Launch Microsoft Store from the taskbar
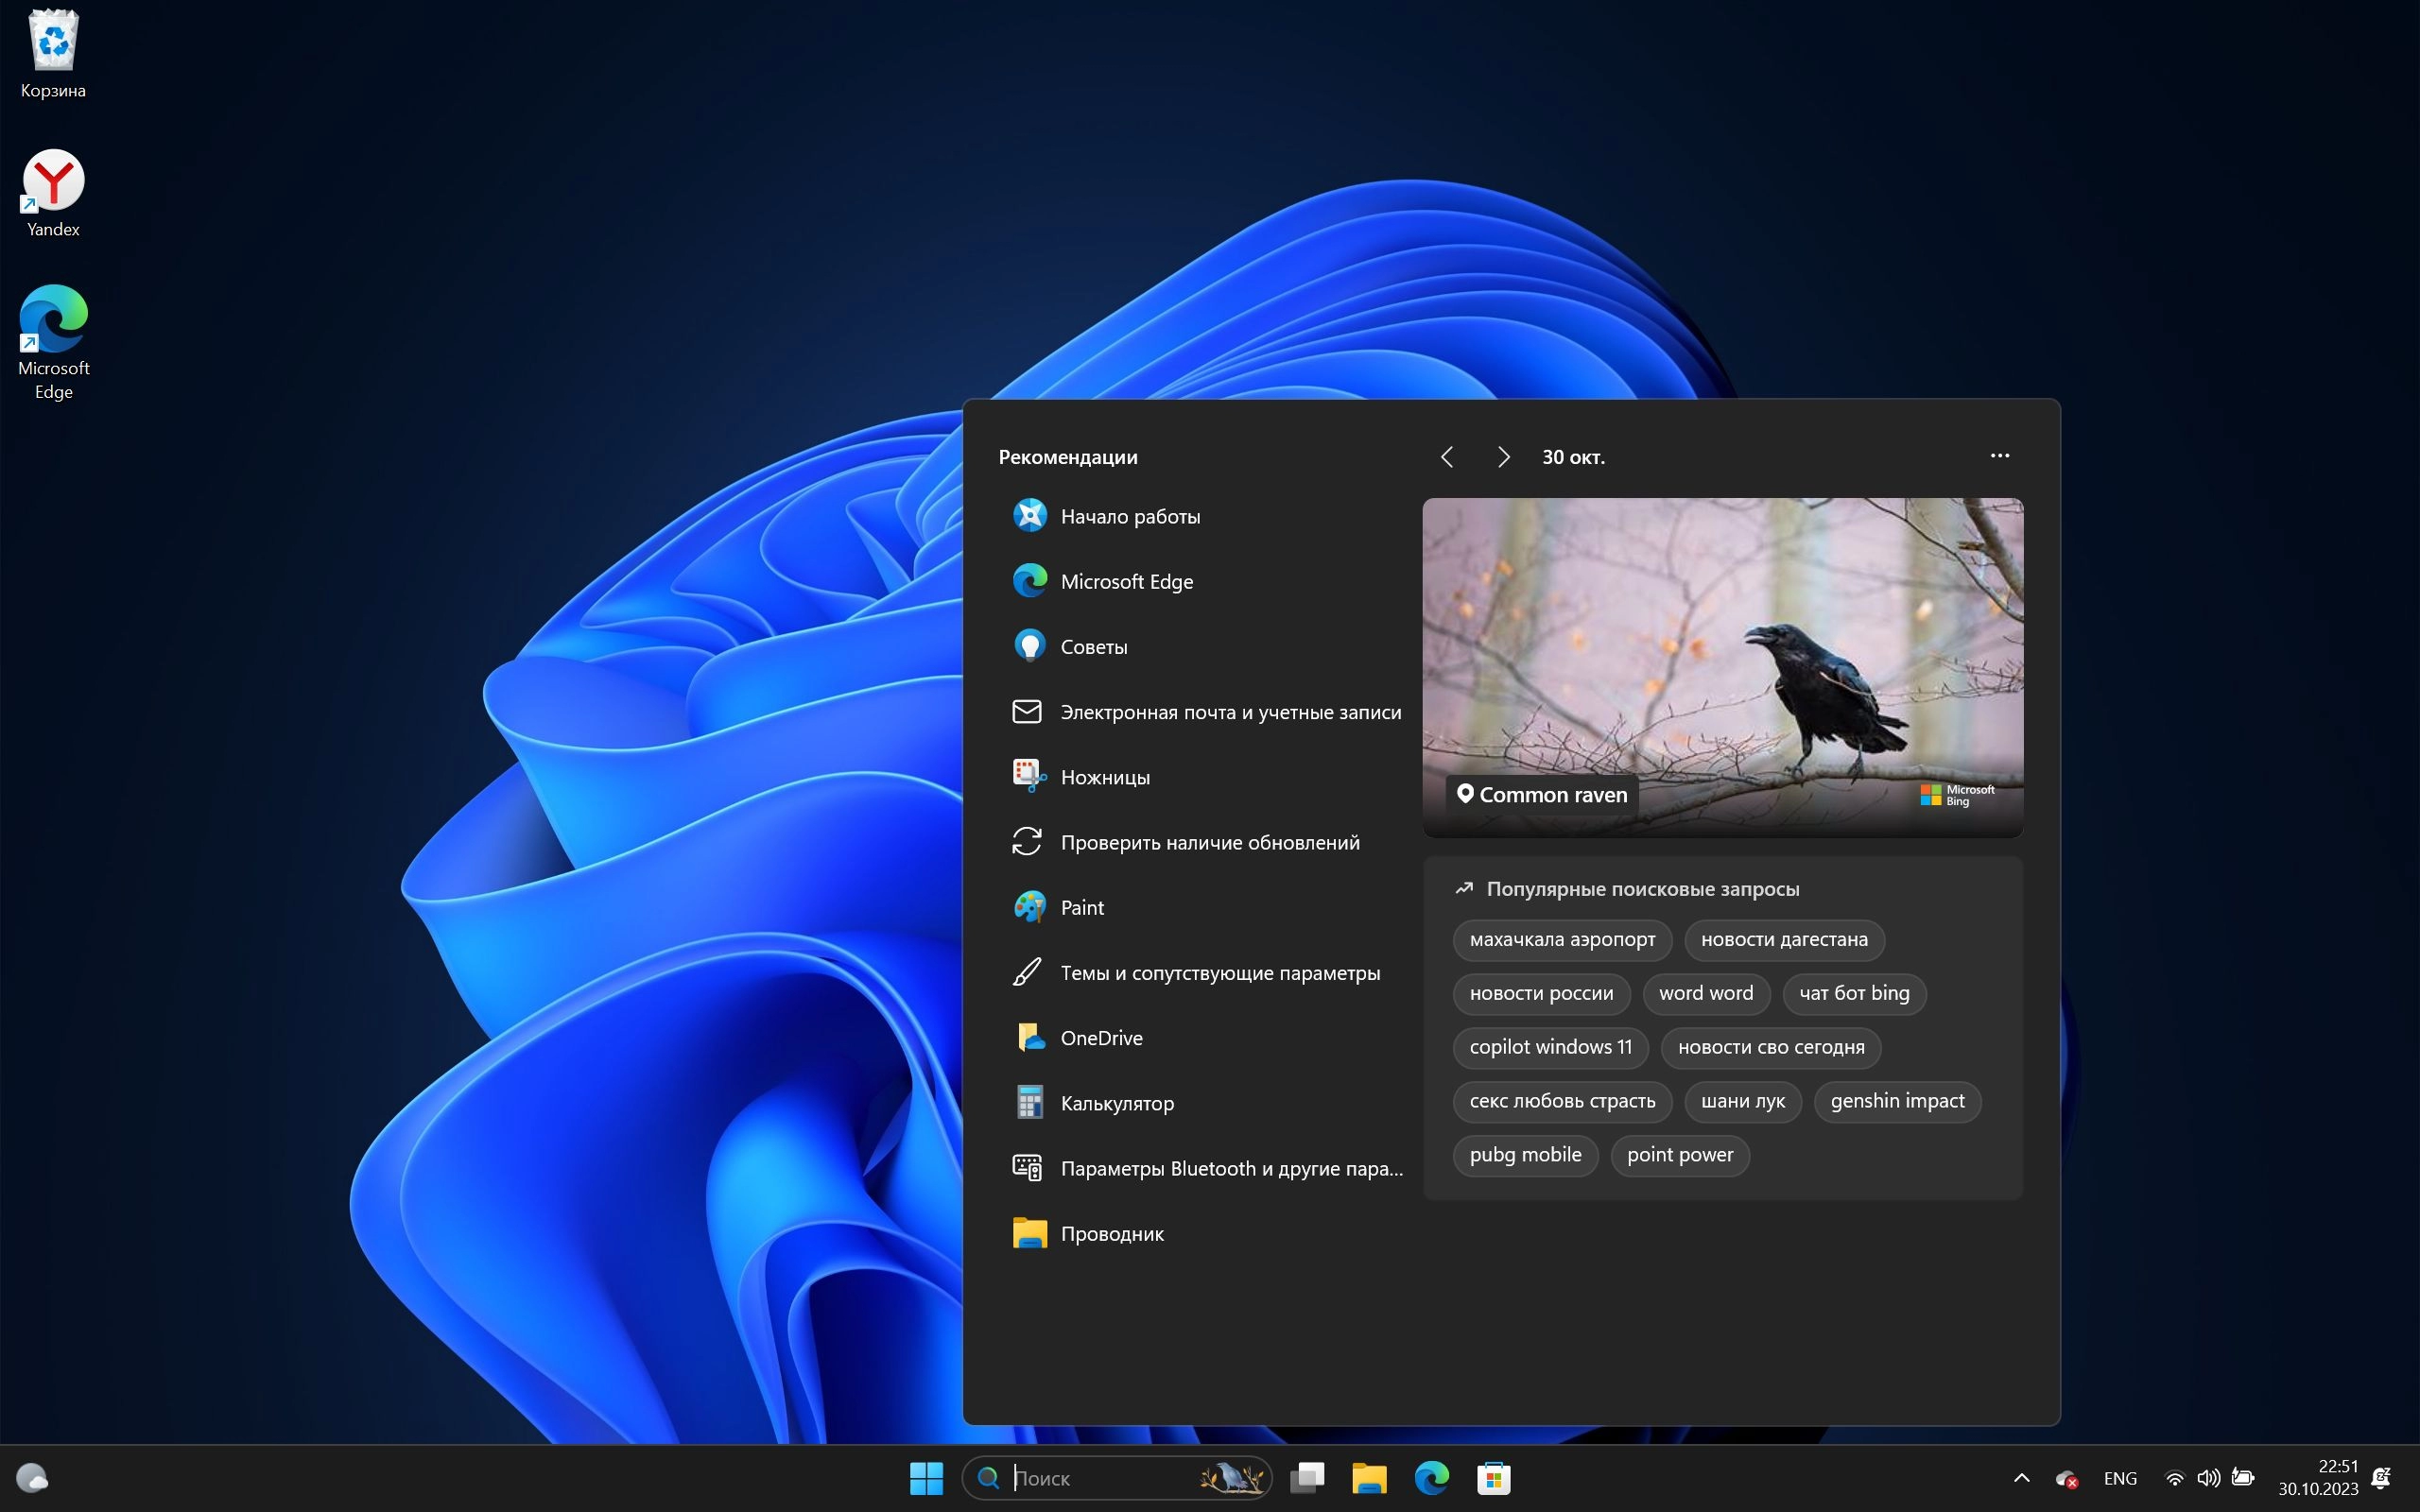Viewport: 2420px width, 1512px height. tap(1493, 1477)
